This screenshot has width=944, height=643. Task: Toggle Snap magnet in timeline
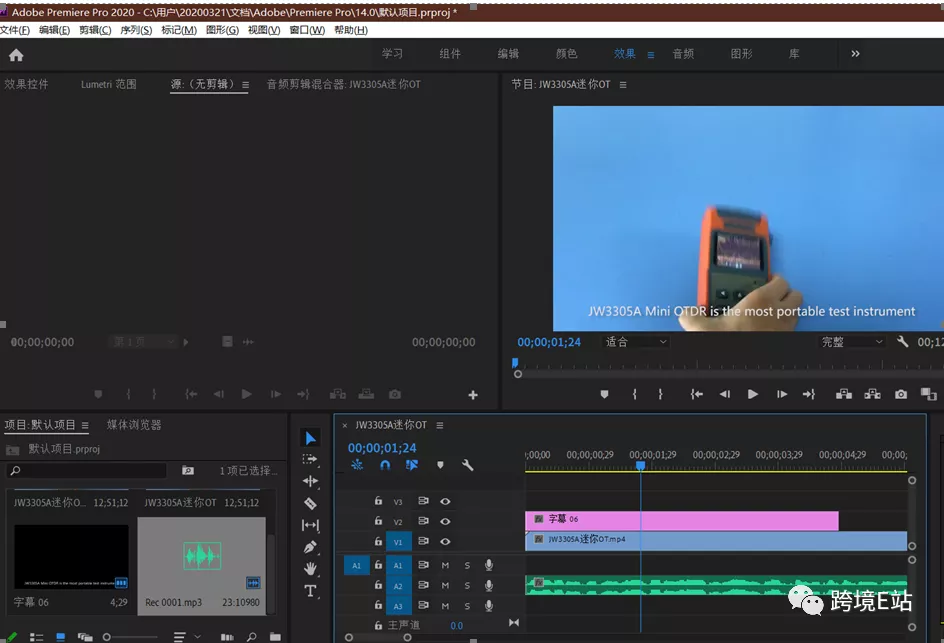coord(385,465)
